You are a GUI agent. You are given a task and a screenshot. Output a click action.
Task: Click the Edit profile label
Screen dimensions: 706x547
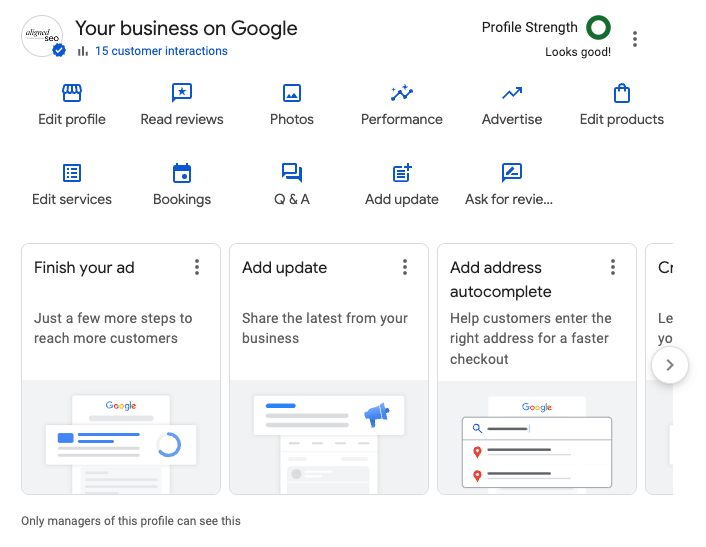[x=72, y=119]
